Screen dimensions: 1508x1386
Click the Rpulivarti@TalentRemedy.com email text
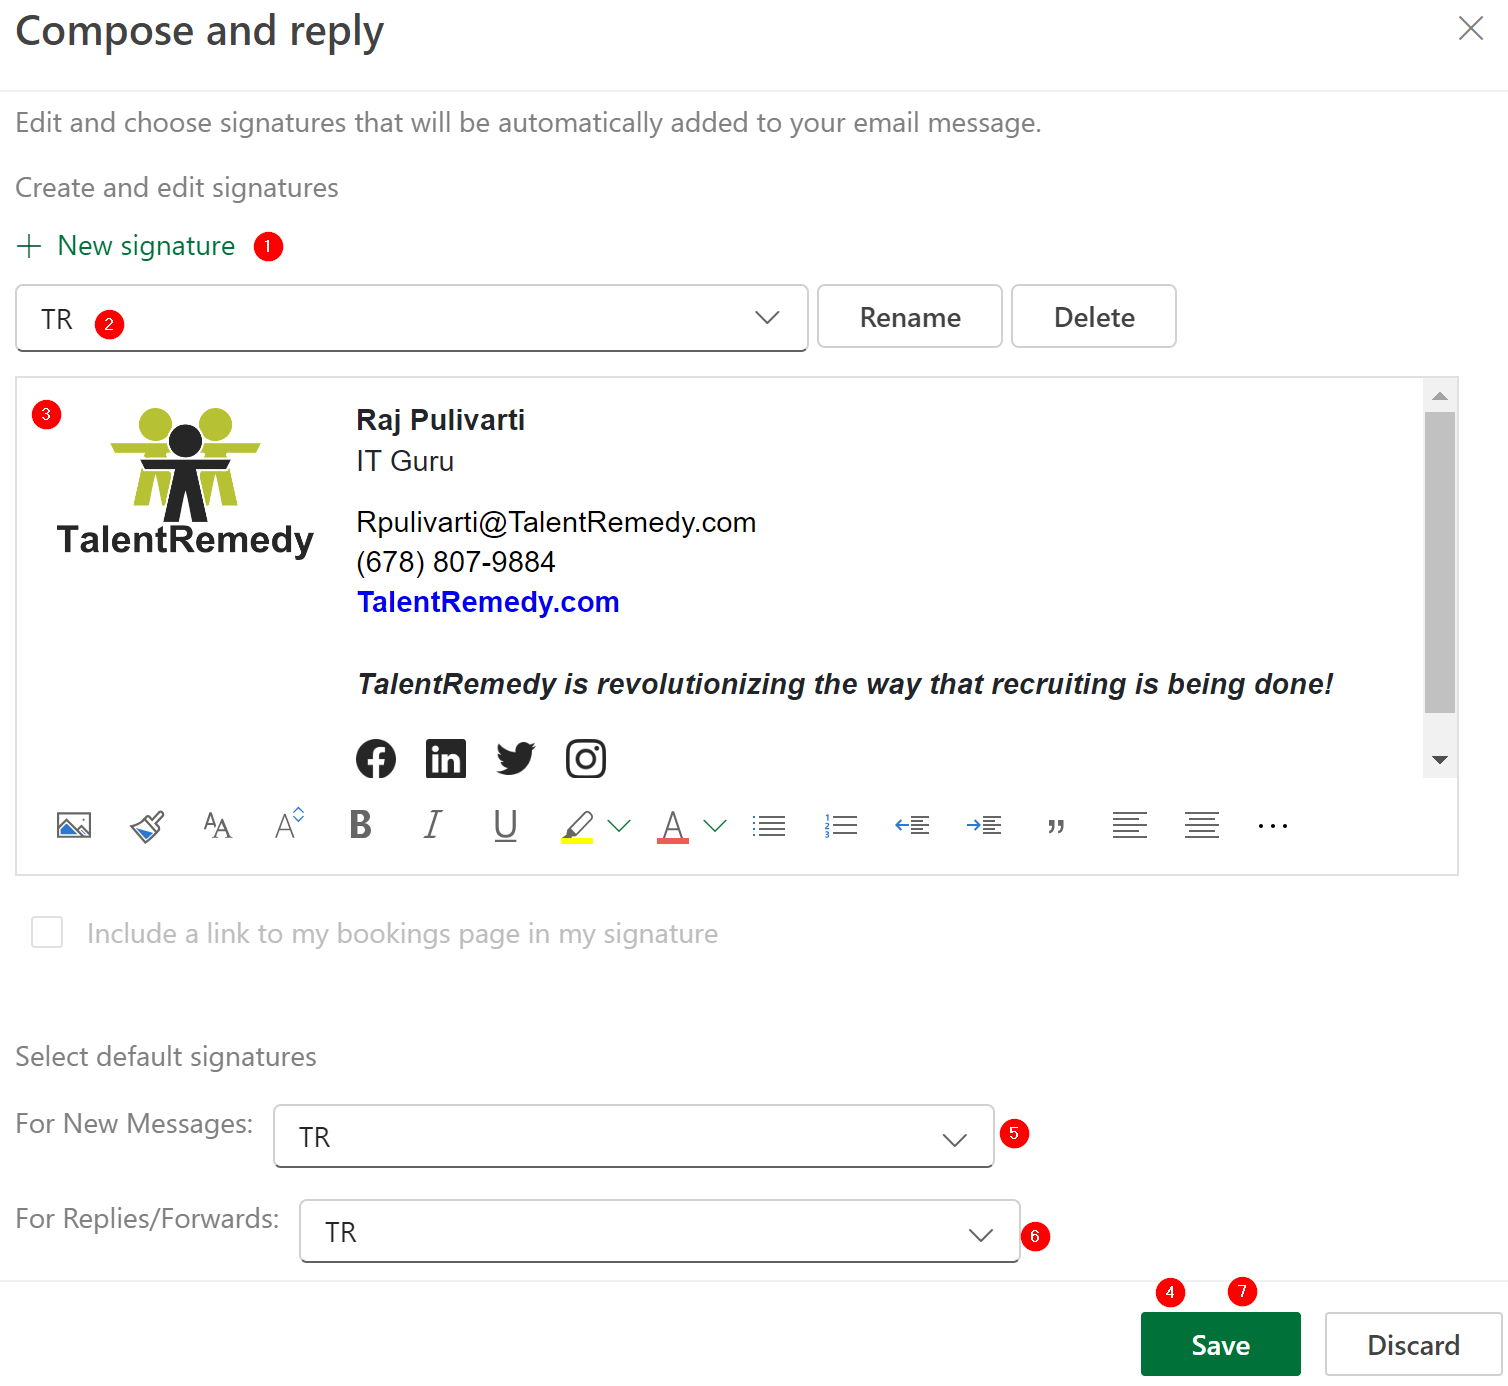556,522
